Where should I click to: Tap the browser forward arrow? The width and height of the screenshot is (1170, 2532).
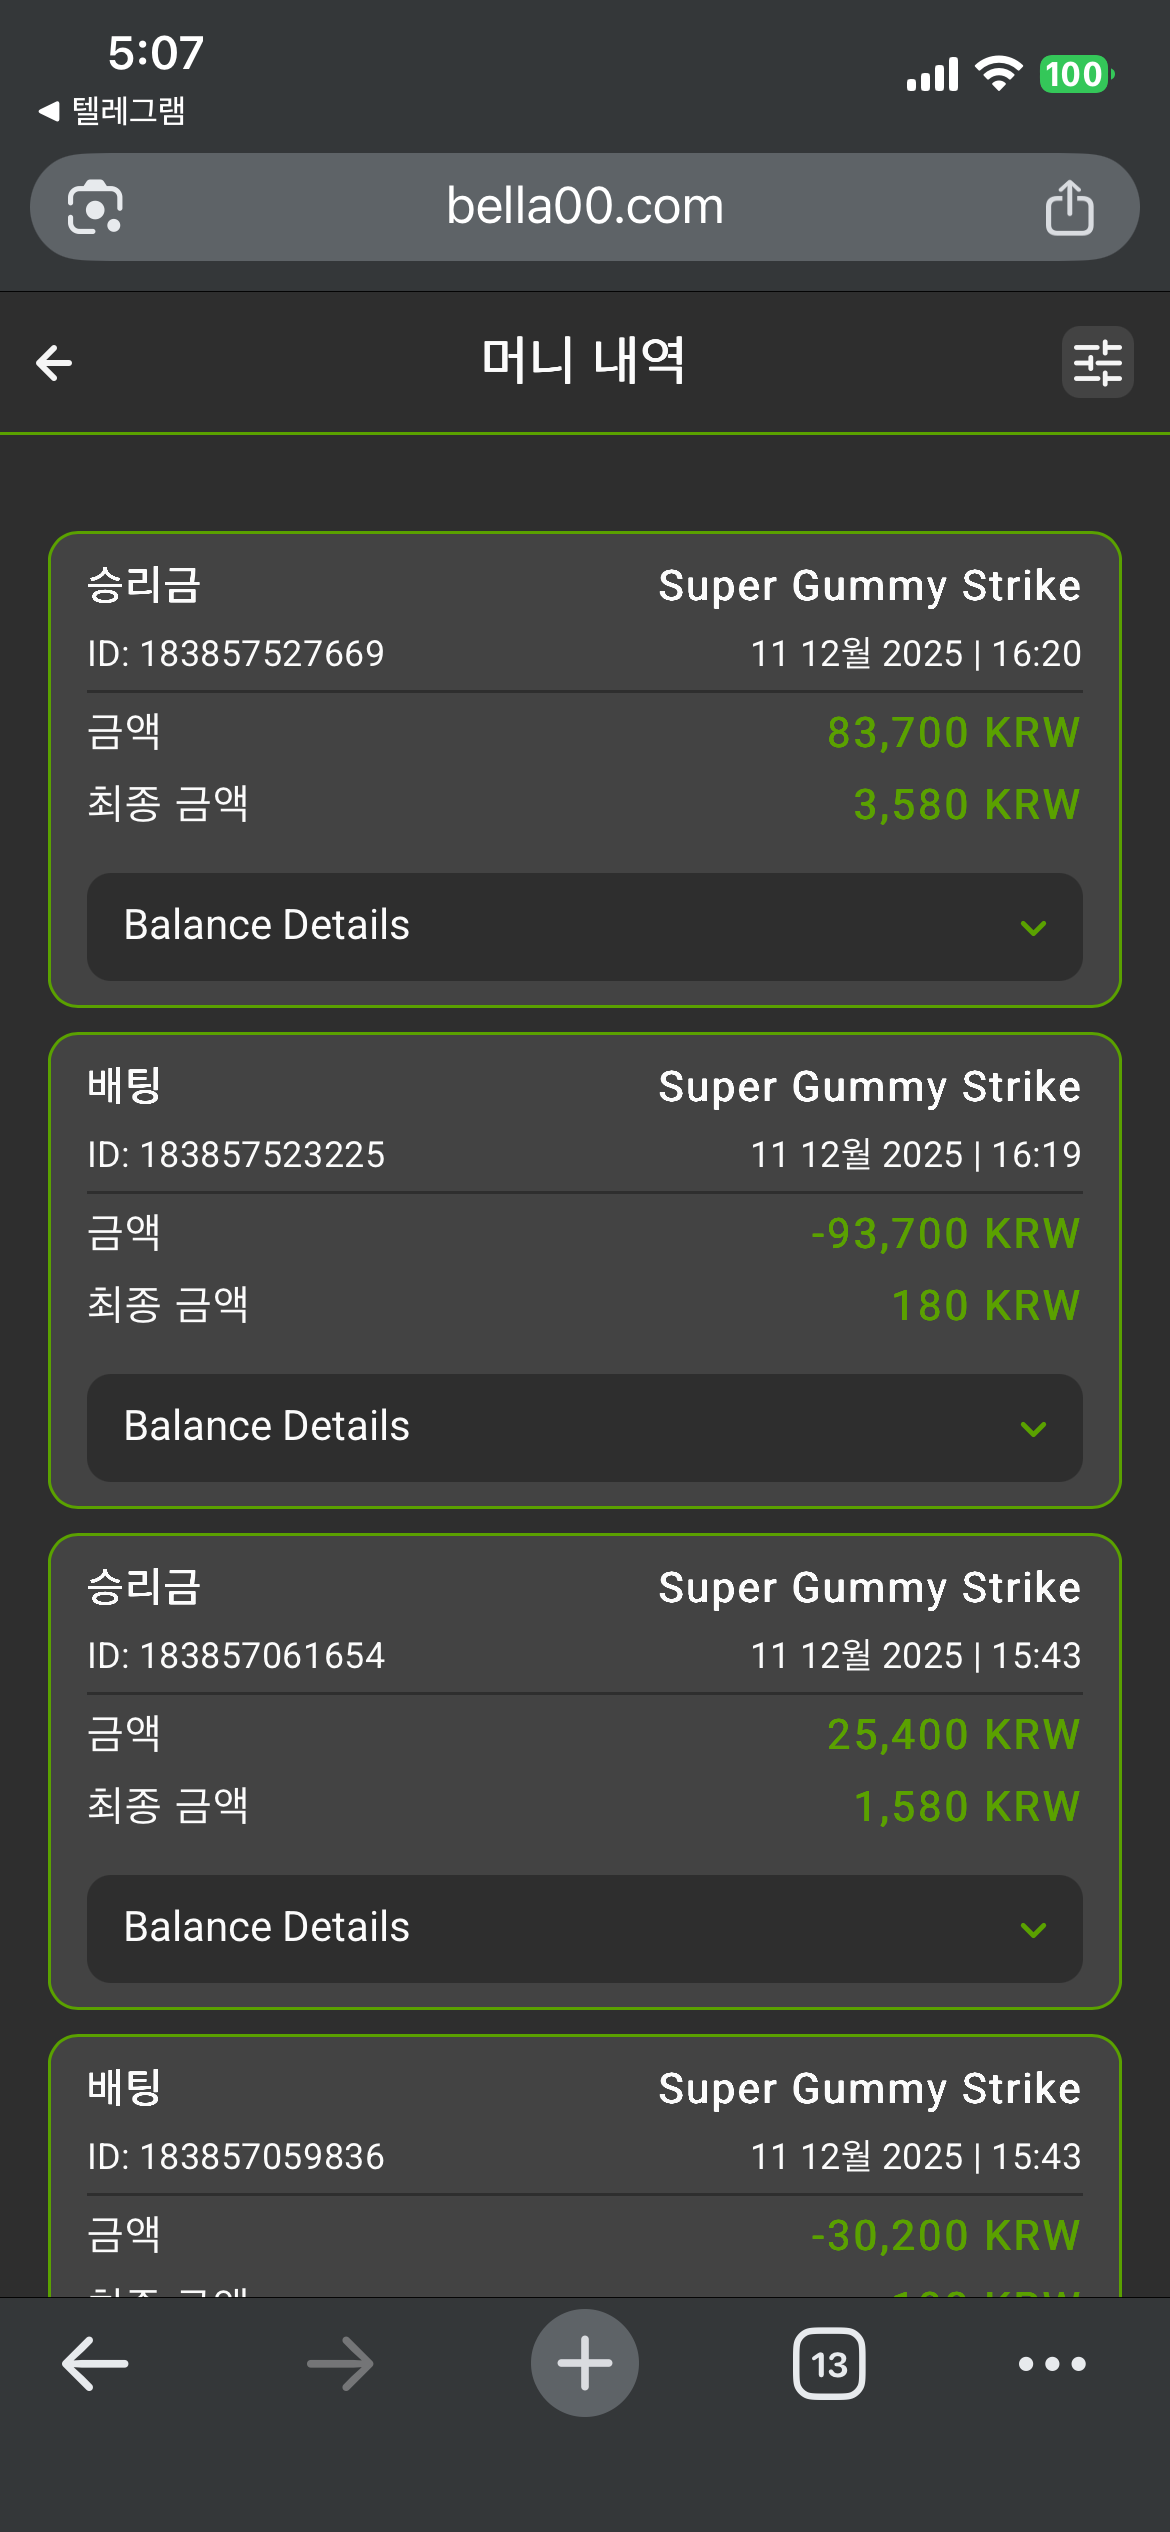[340, 2364]
